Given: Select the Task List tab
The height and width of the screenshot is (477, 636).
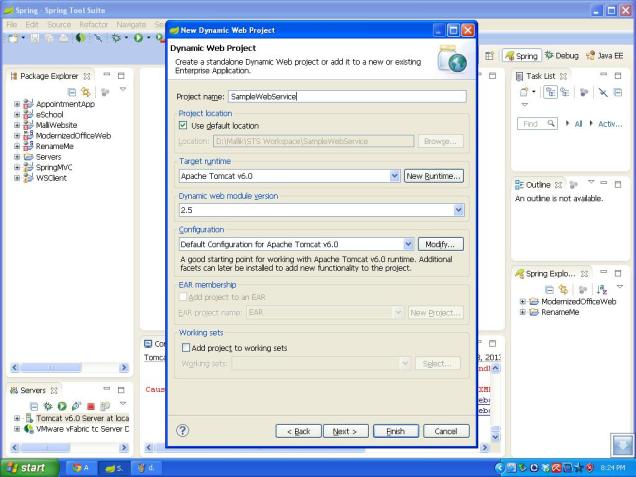Looking at the screenshot, I should pos(540,76).
